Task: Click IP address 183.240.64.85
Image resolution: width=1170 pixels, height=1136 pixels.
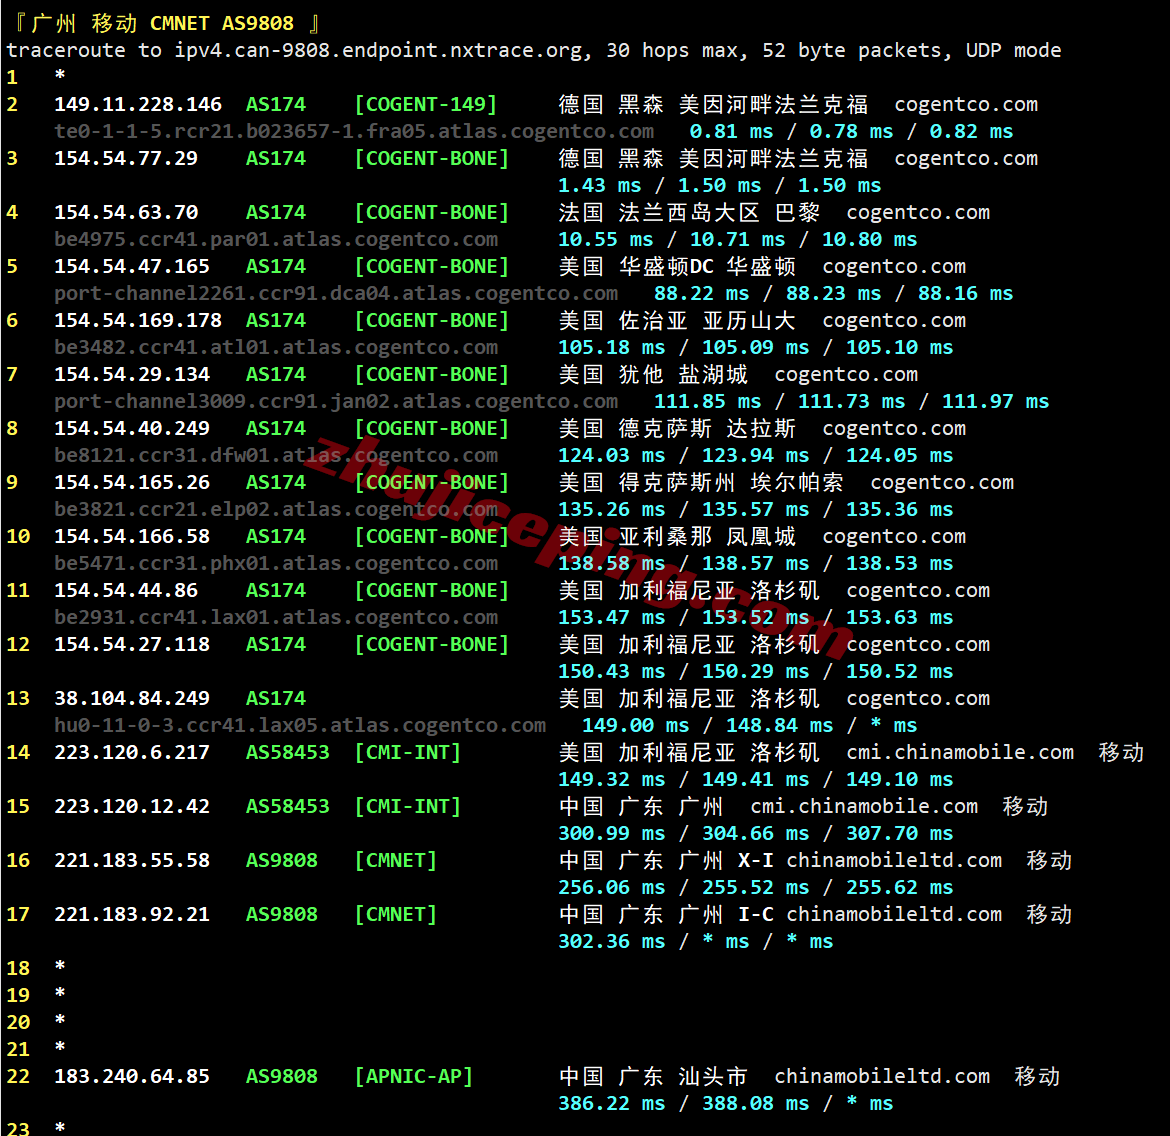Action: tap(132, 1076)
